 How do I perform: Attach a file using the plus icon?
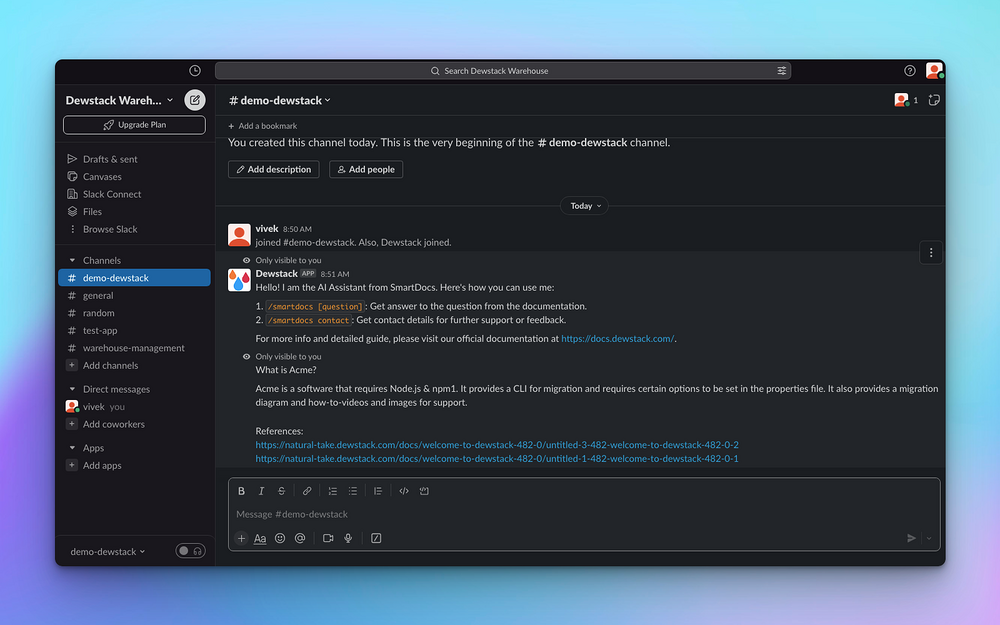coord(241,538)
